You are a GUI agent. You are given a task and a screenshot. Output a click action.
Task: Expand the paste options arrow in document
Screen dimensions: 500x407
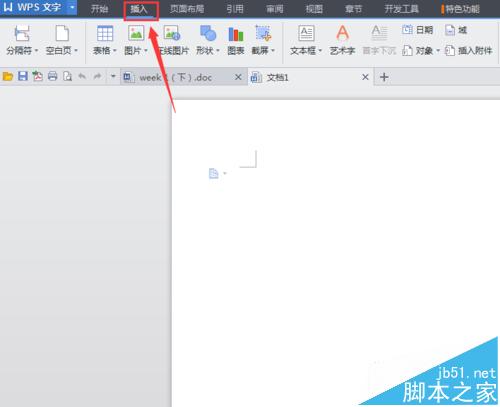(x=225, y=173)
